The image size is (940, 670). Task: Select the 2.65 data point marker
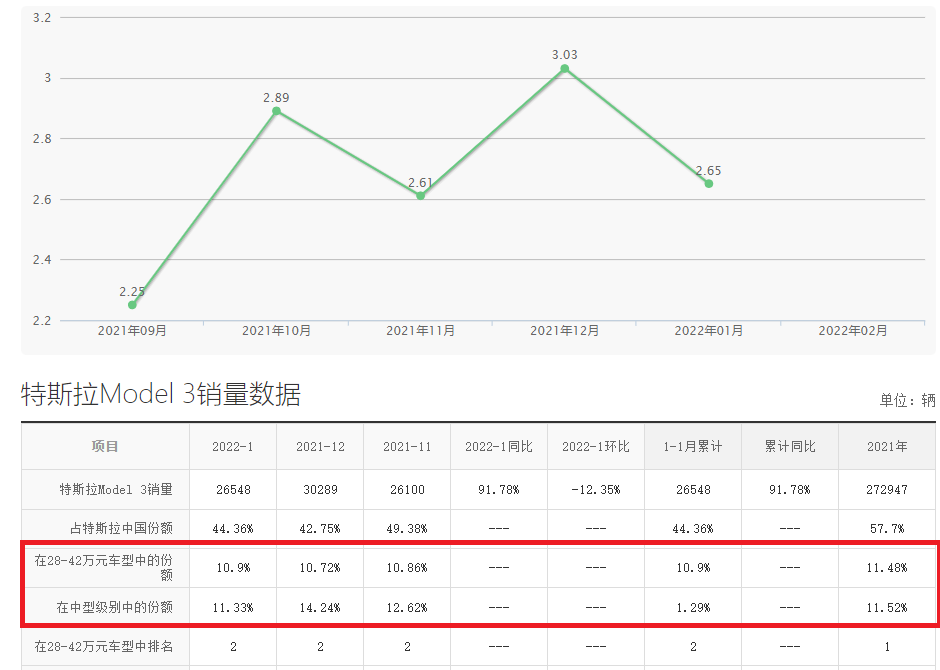coord(709,183)
